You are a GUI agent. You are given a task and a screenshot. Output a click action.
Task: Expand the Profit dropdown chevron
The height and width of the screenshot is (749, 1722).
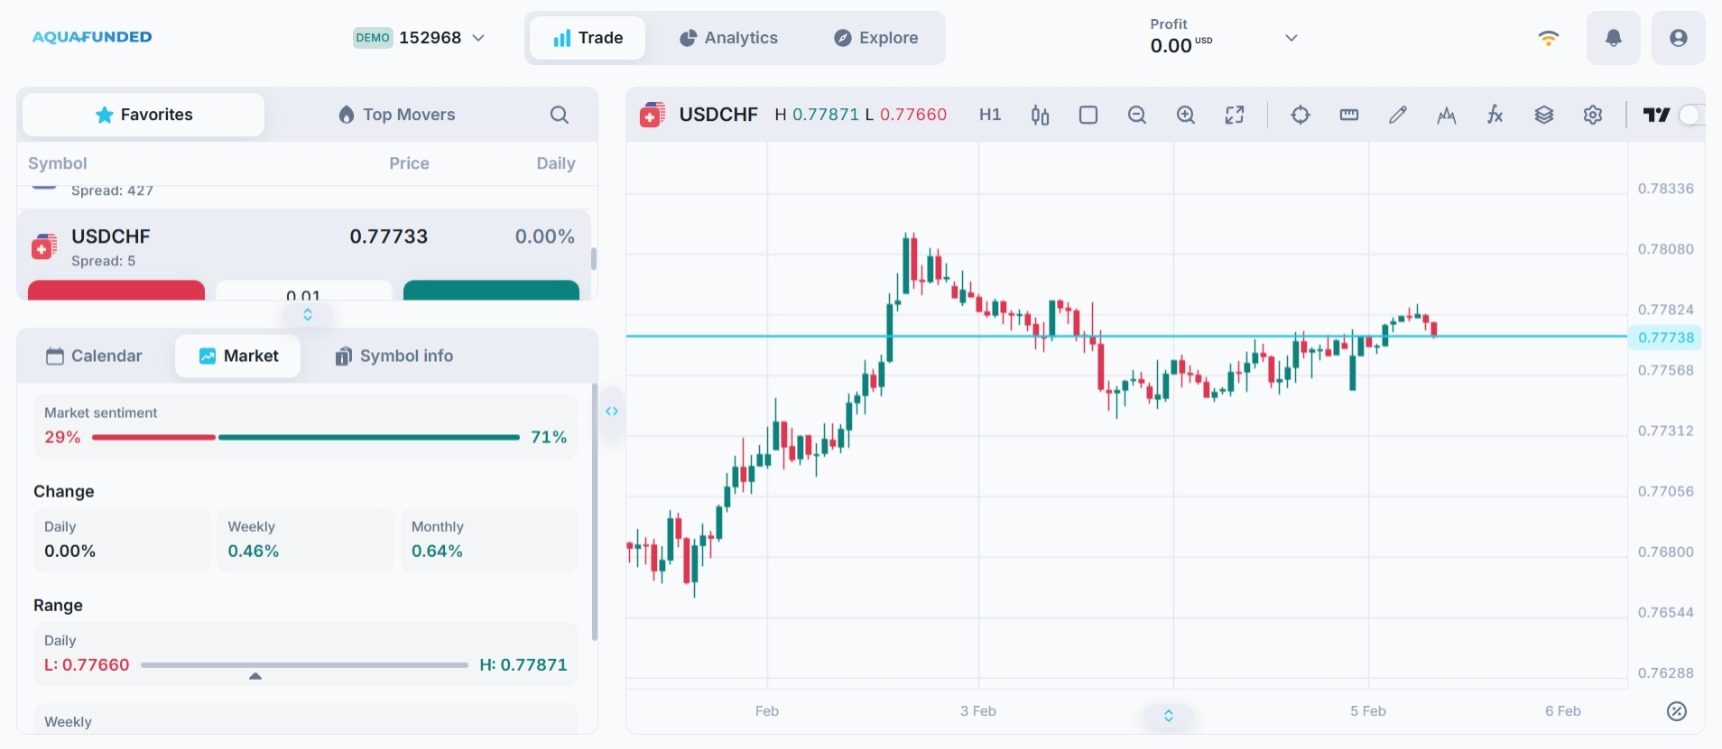(1291, 38)
